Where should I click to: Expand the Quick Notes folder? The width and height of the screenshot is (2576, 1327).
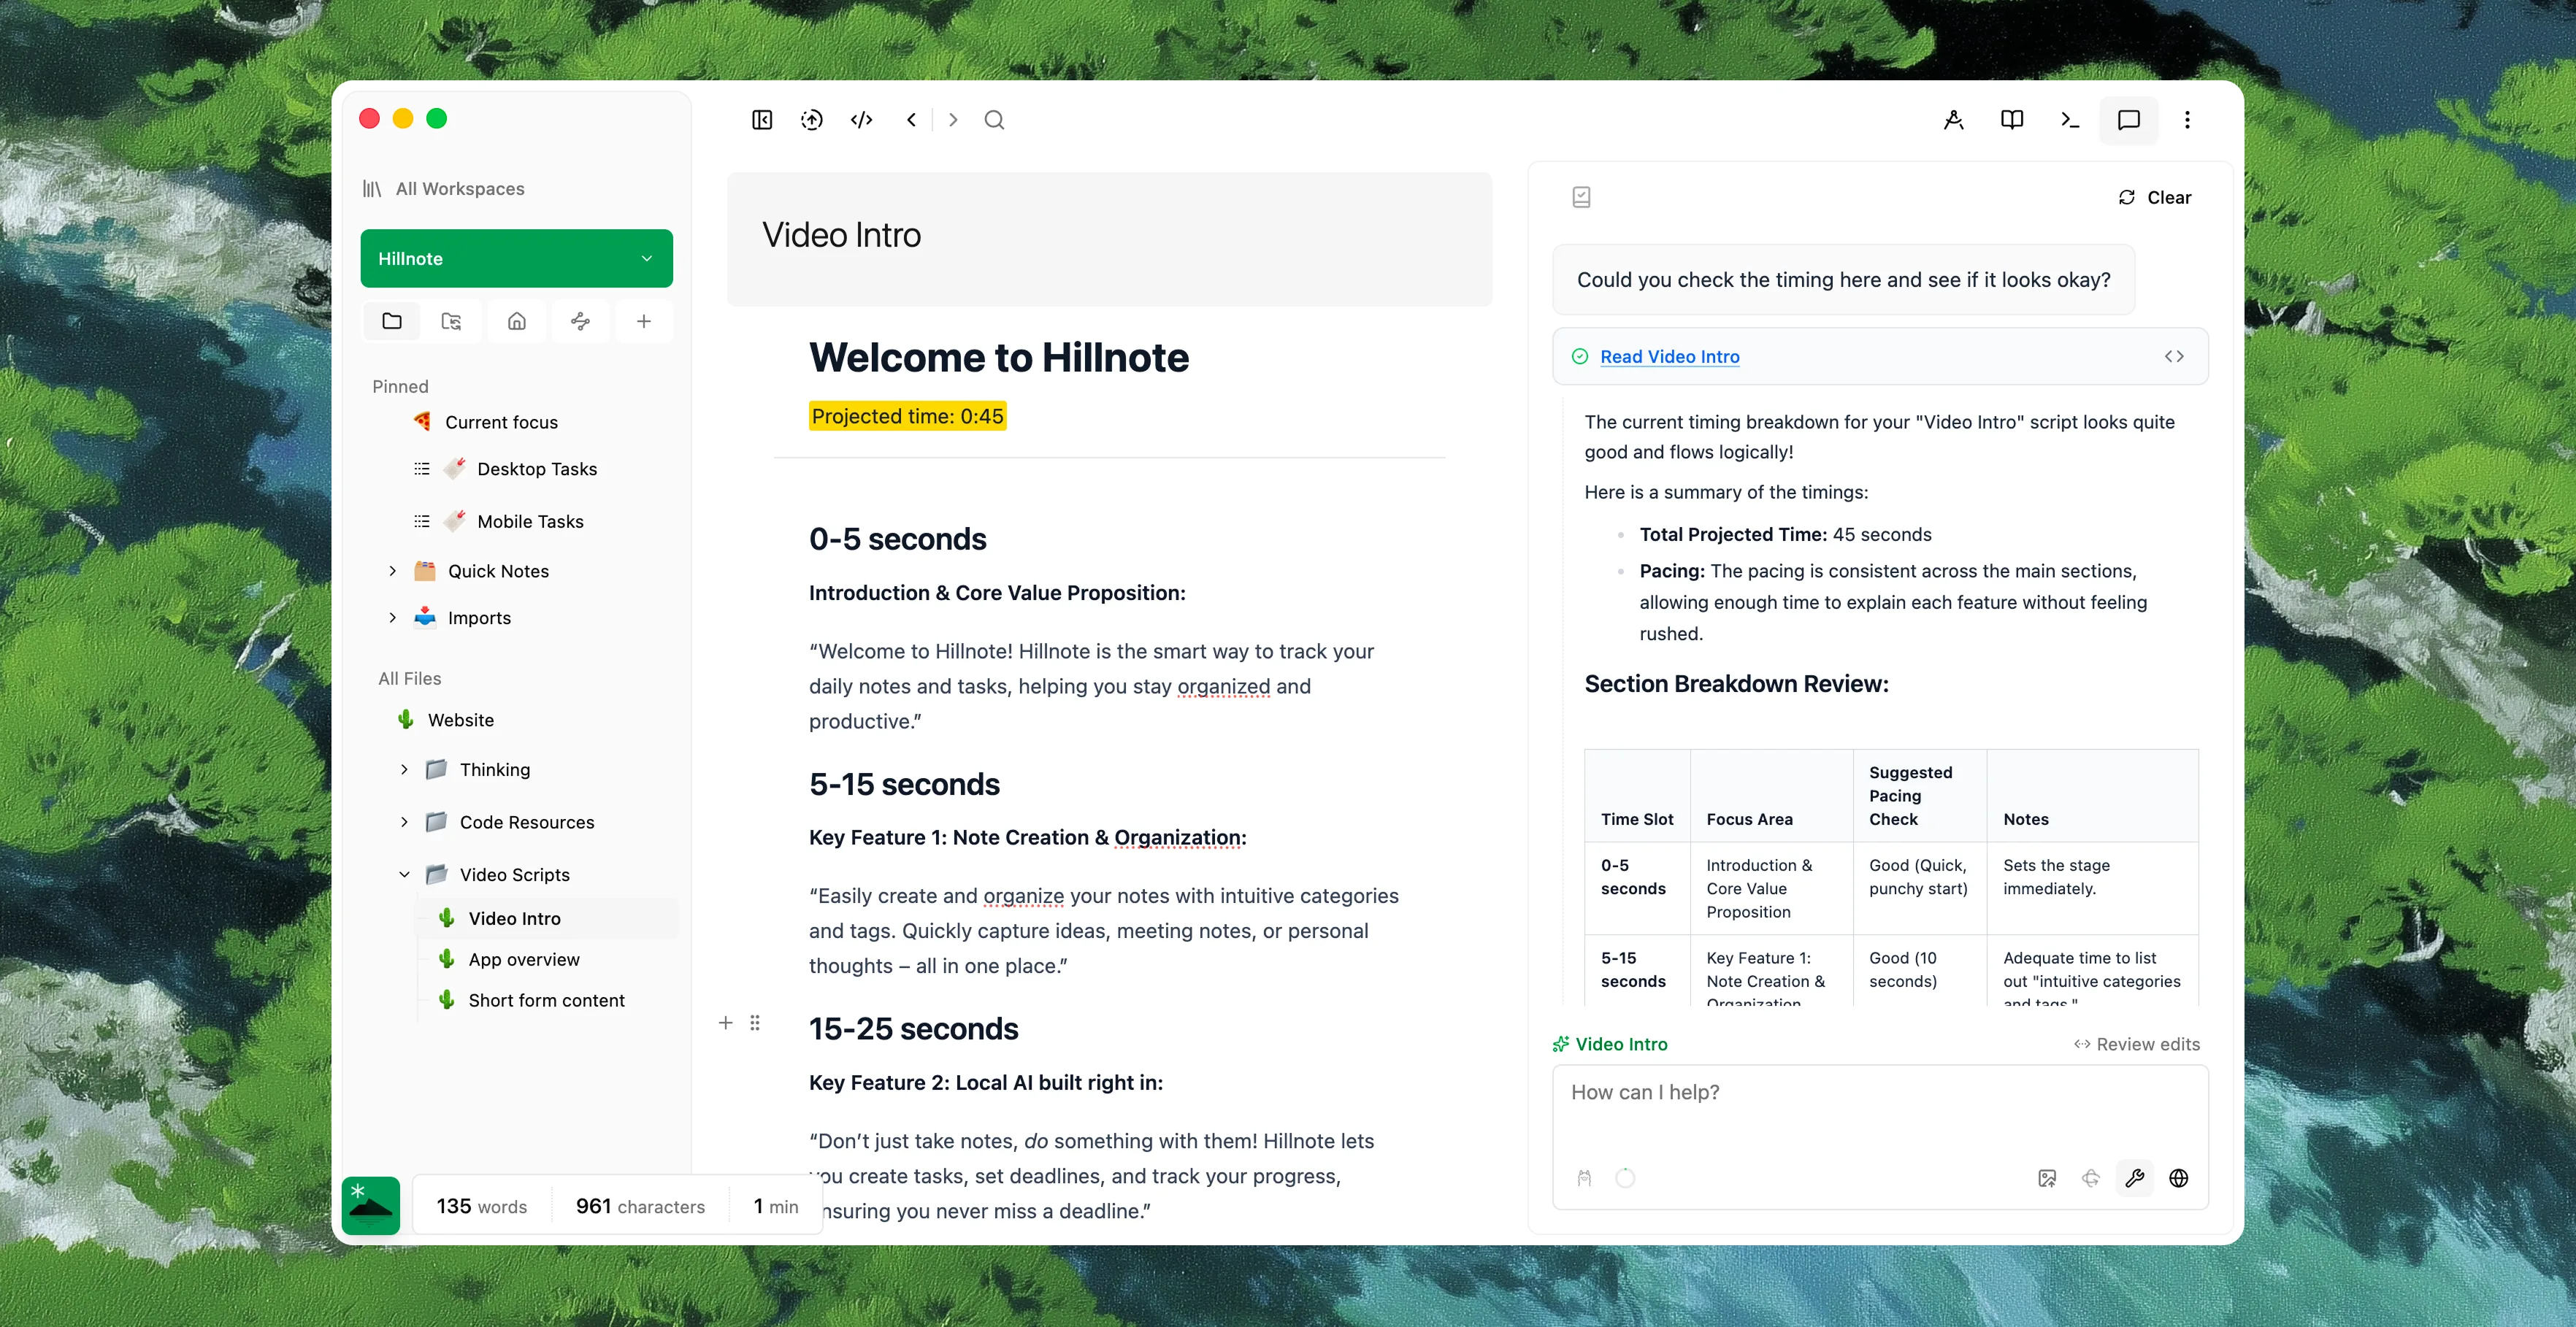click(x=392, y=571)
